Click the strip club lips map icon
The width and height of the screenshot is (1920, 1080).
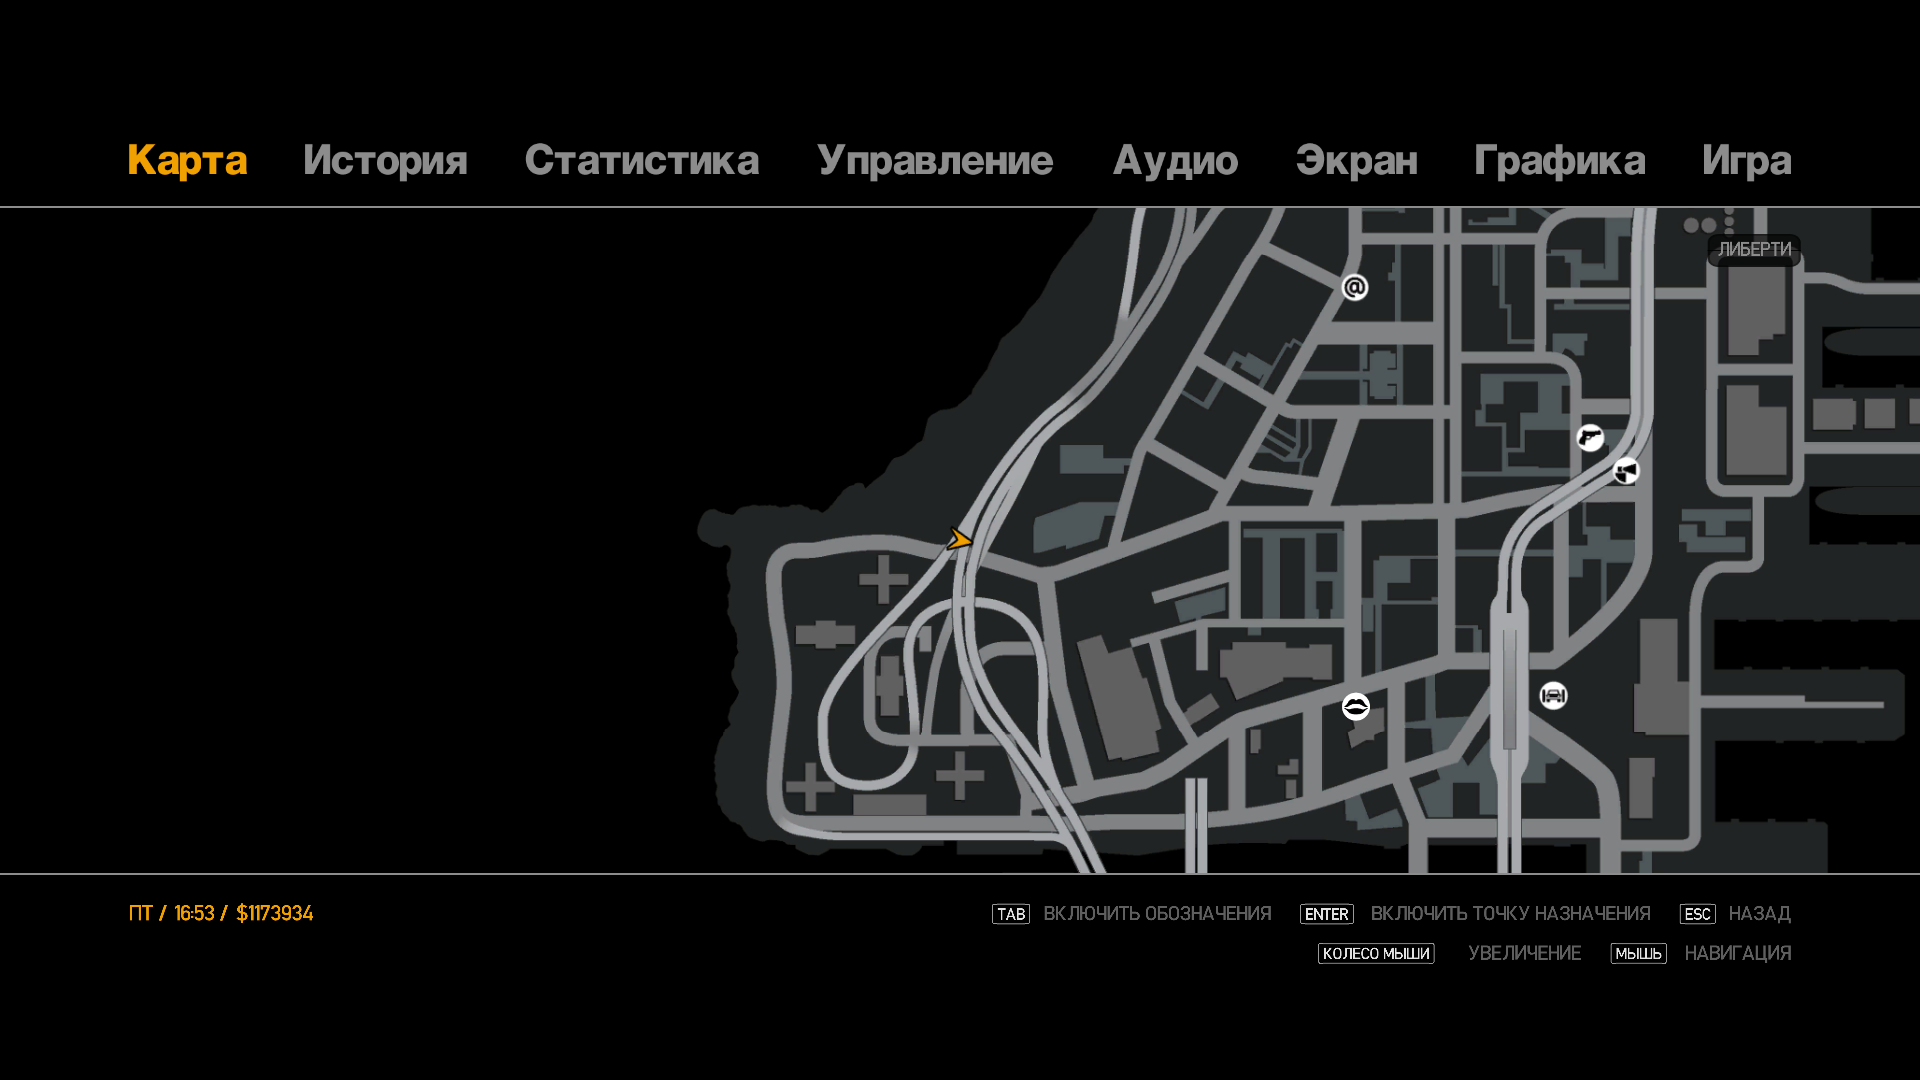[x=1356, y=707]
